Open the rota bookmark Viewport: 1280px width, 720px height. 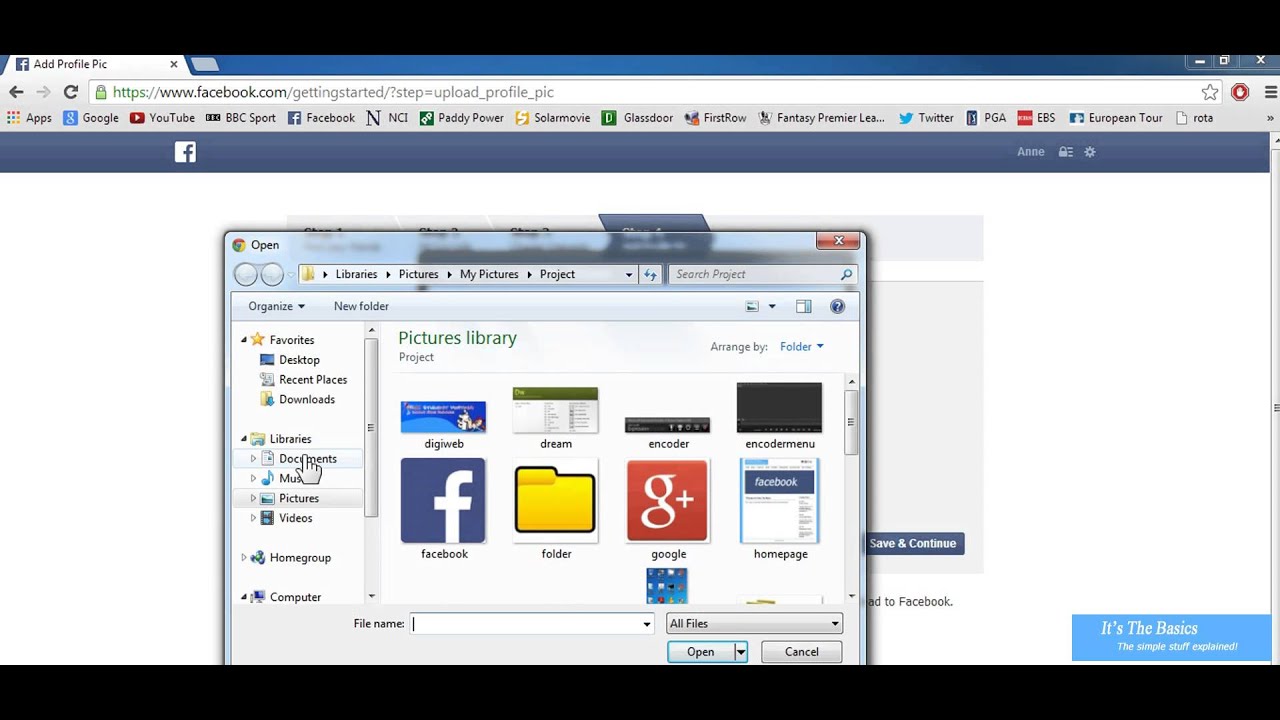1194,118
